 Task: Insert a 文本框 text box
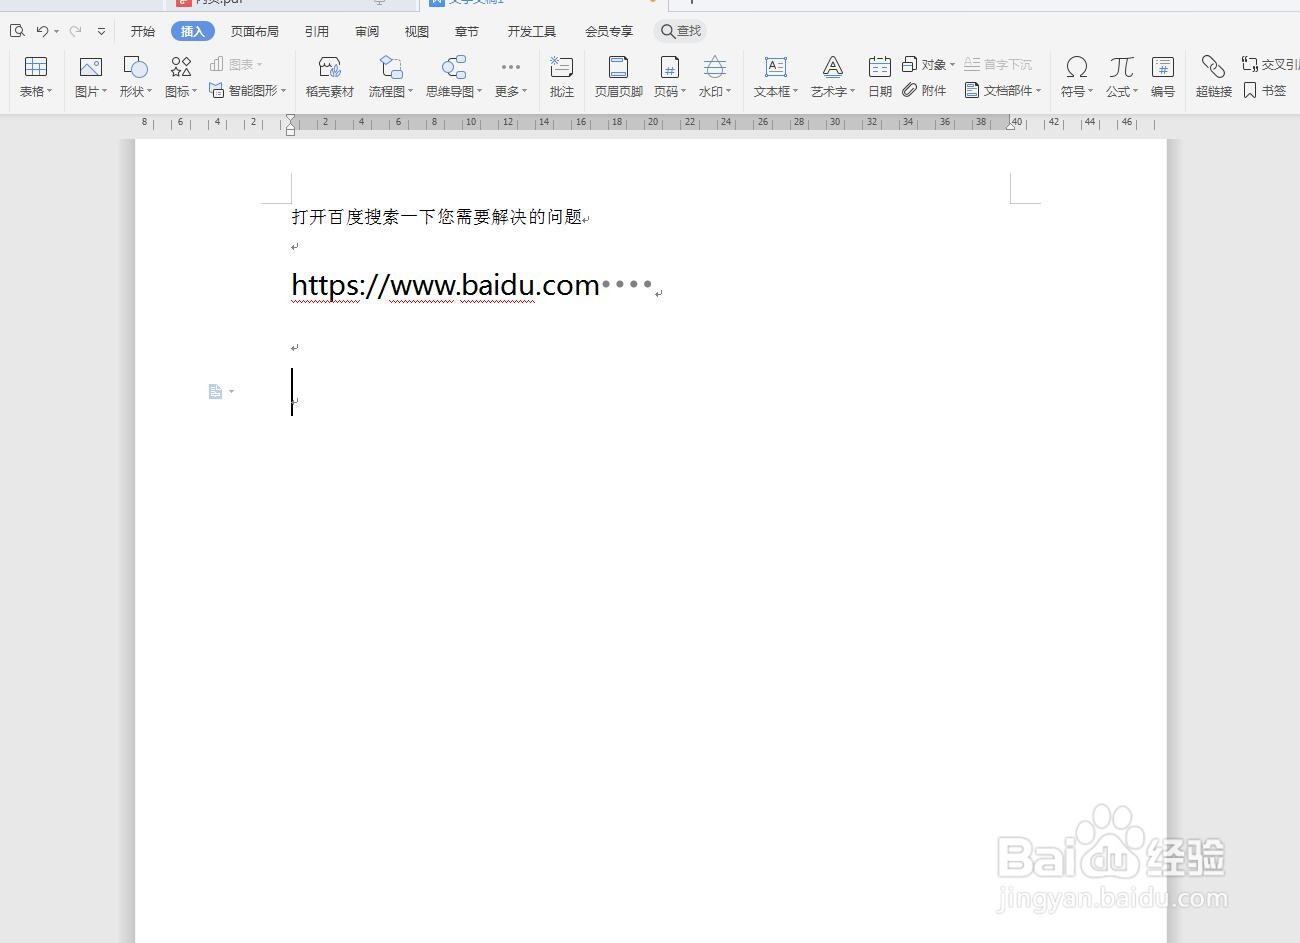(x=776, y=77)
